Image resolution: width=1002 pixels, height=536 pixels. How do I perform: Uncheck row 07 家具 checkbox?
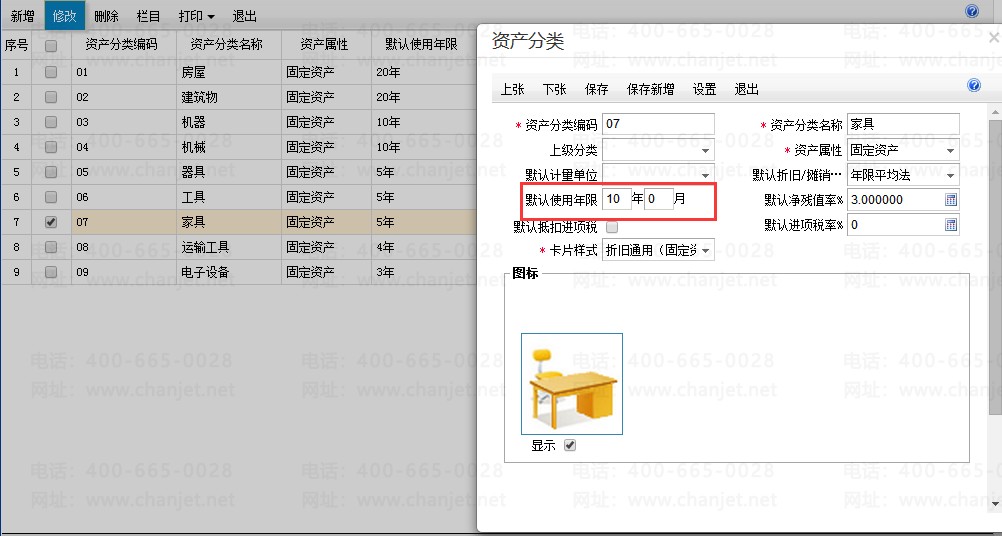(51, 222)
